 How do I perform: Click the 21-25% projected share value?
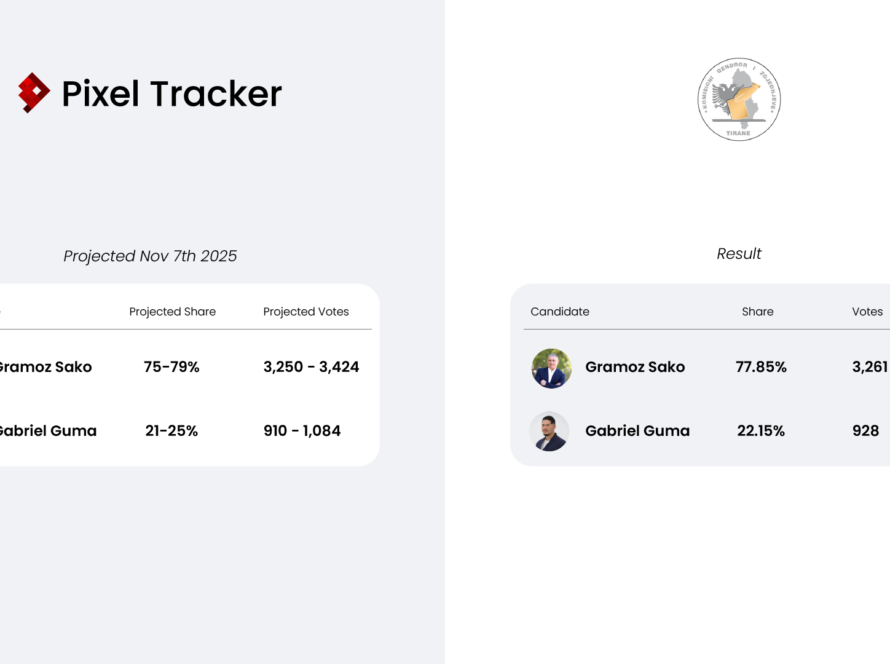[x=171, y=431]
